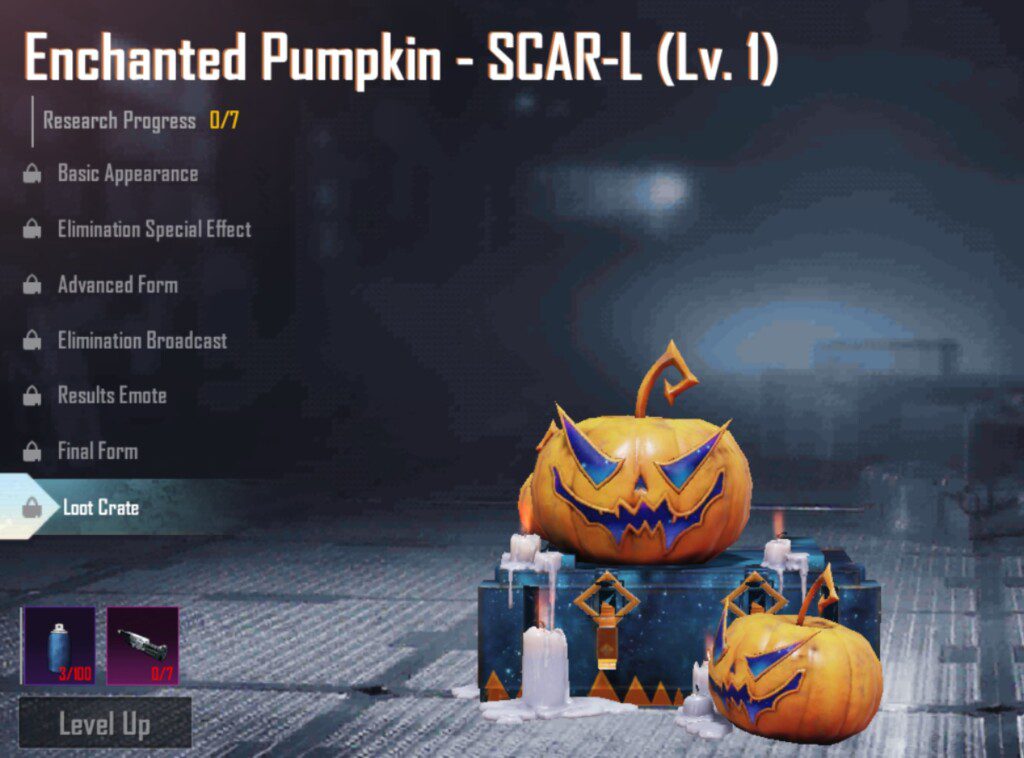Click the lock icon beside Basic Appearance
This screenshot has height=758, width=1024.
coord(32,174)
